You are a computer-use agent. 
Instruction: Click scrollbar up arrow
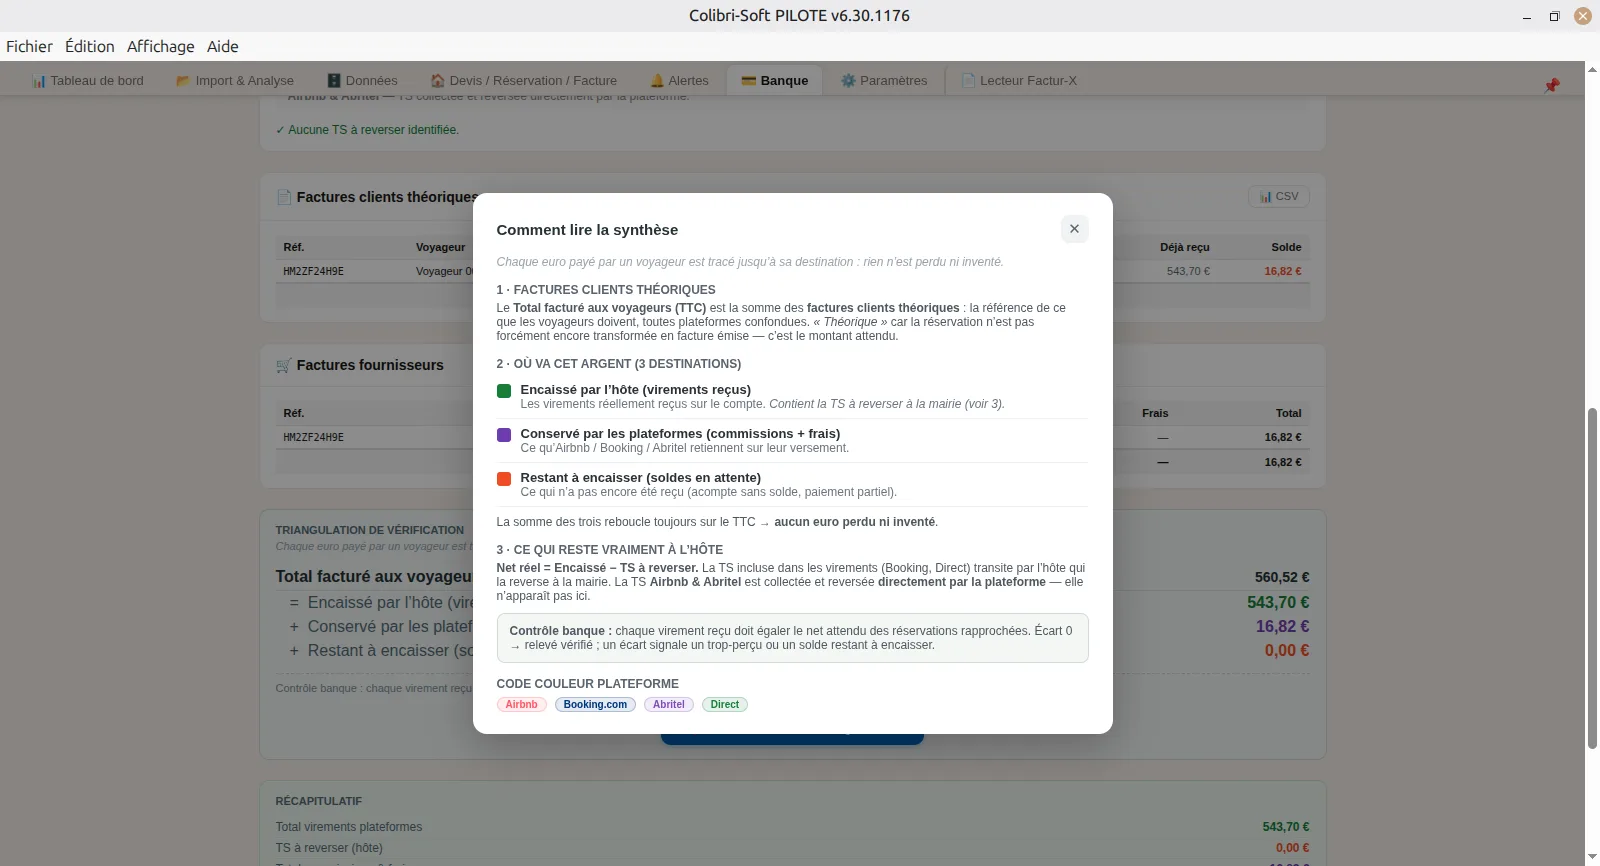click(x=1592, y=69)
